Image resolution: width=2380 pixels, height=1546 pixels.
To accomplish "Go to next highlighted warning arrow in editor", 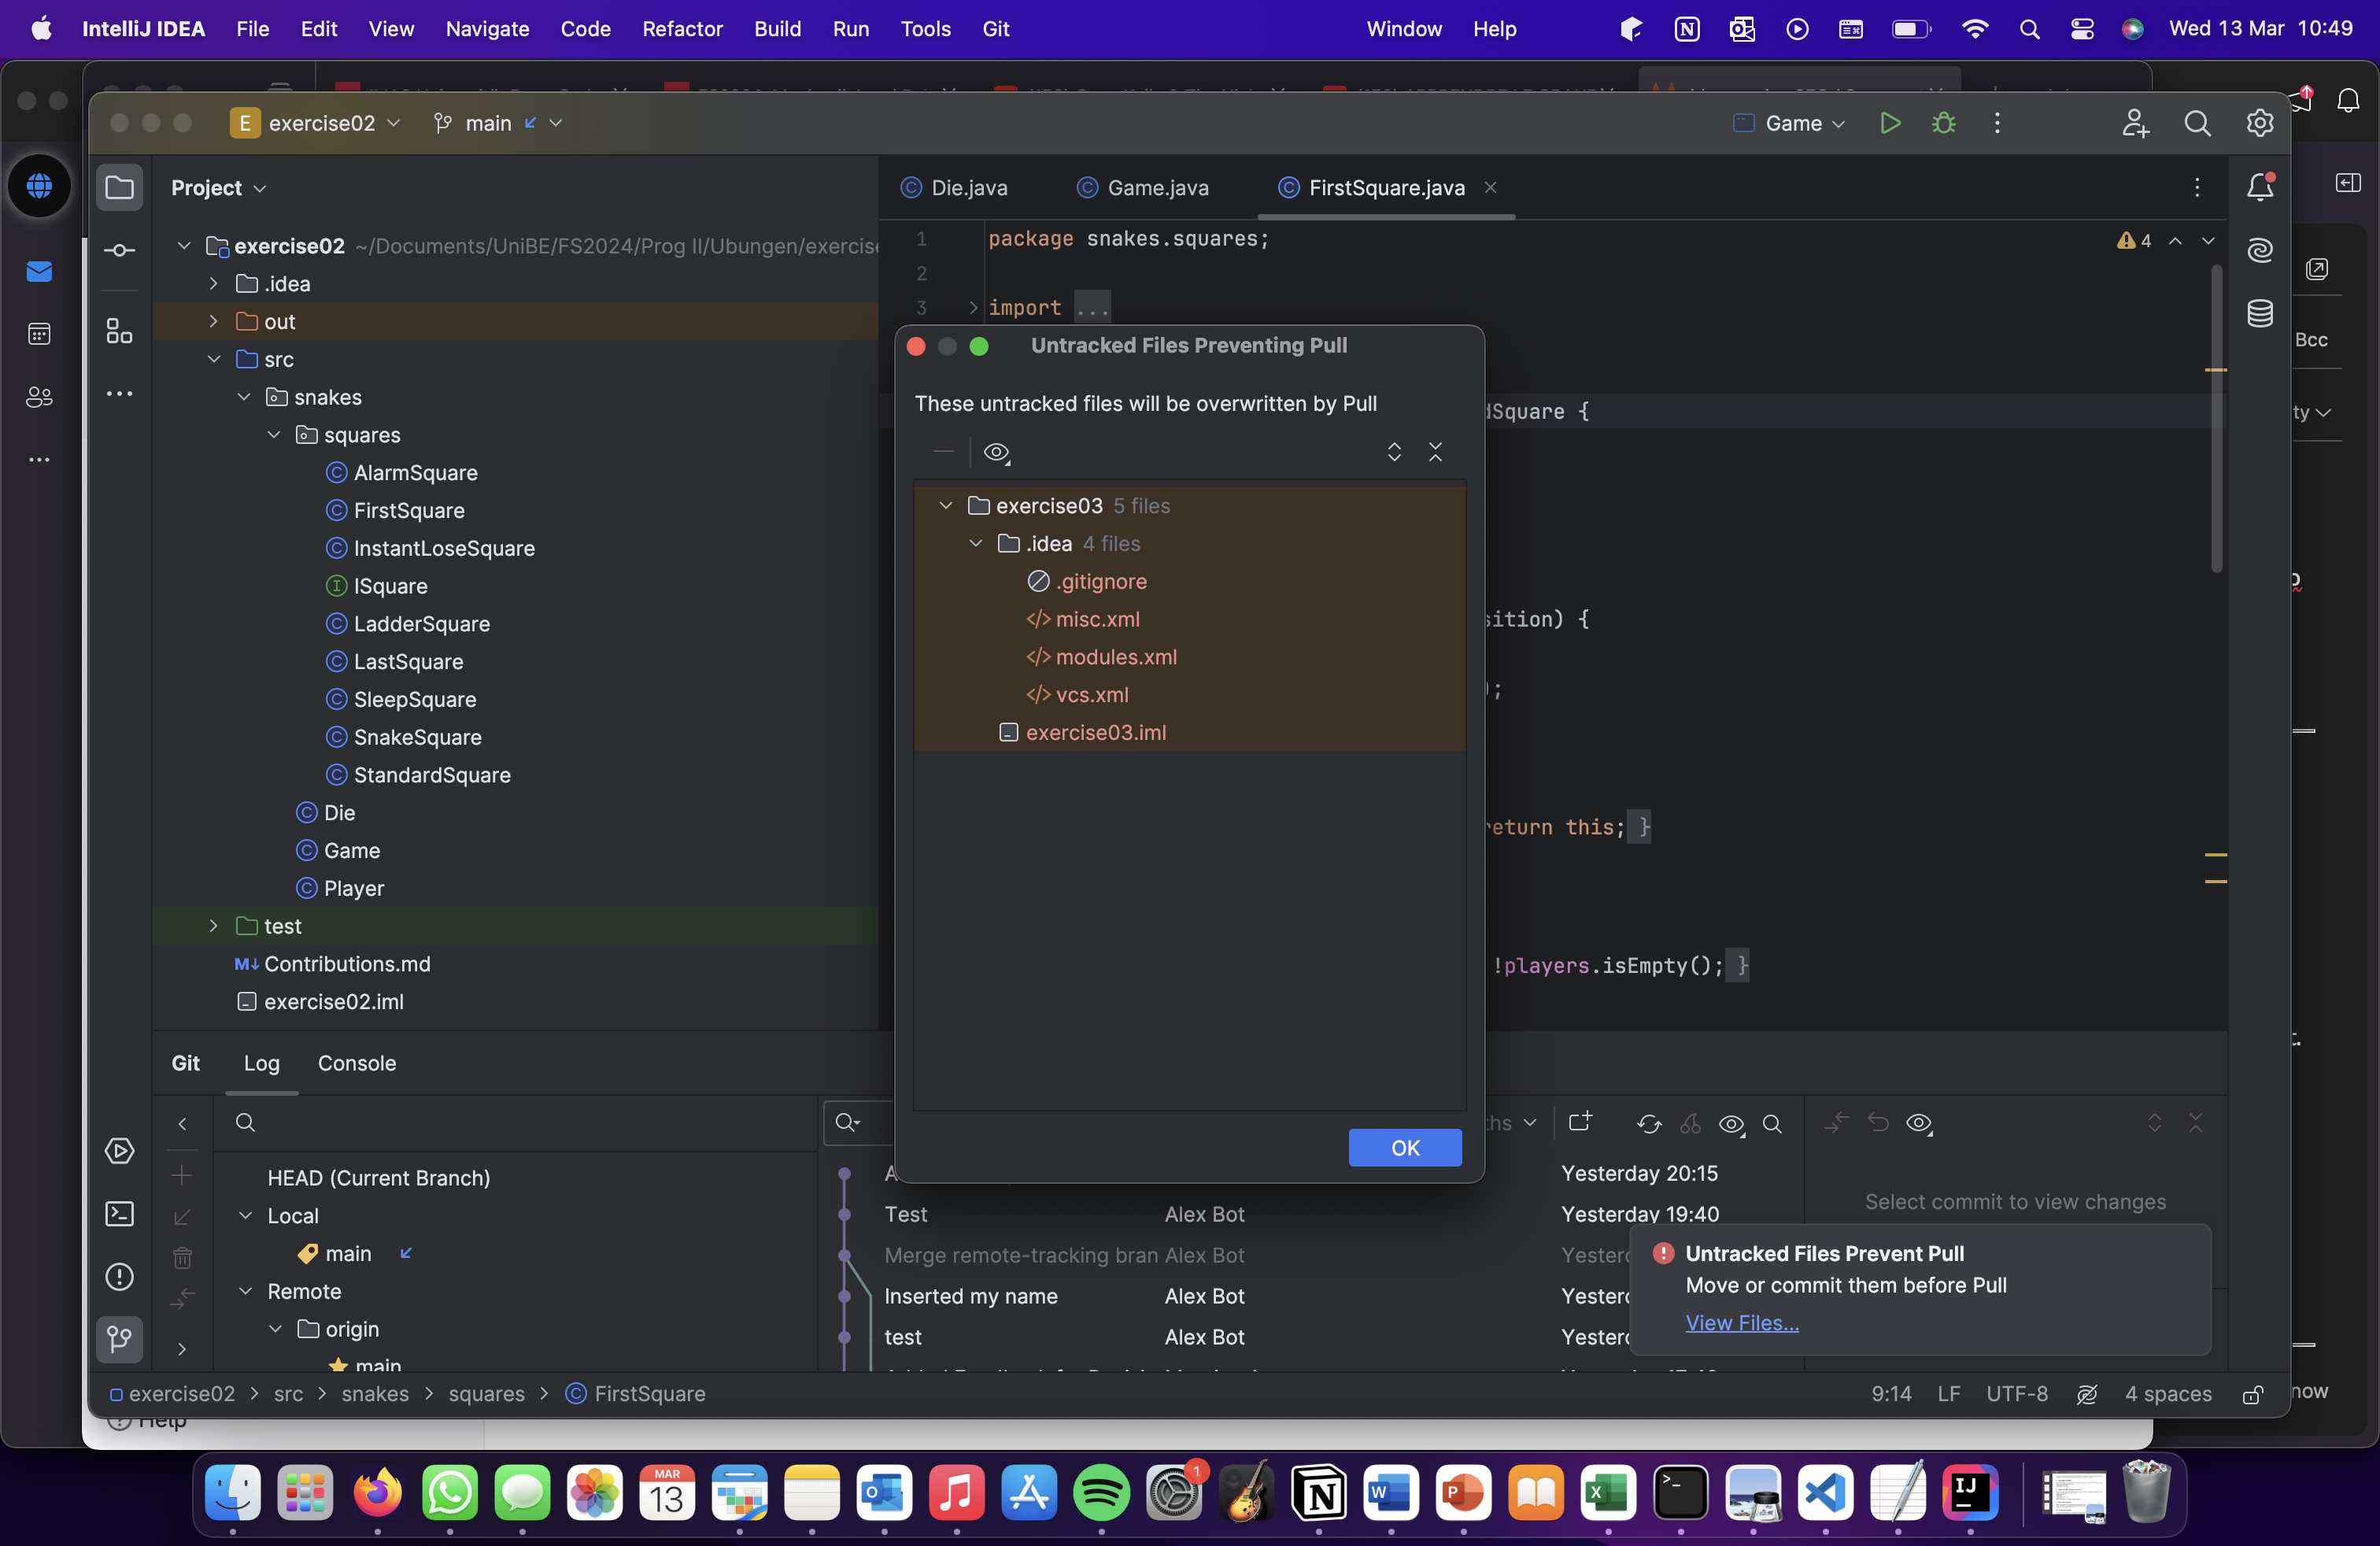I will [x=2208, y=241].
